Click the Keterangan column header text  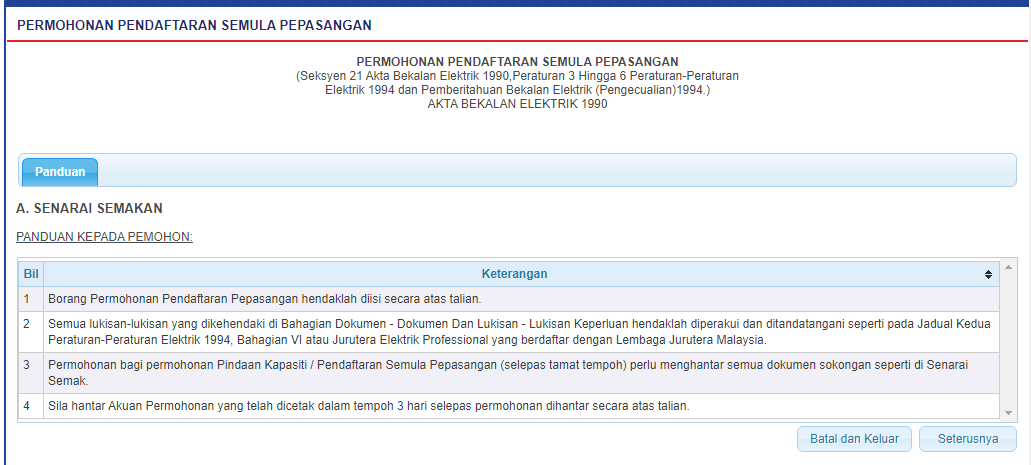[x=514, y=274]
